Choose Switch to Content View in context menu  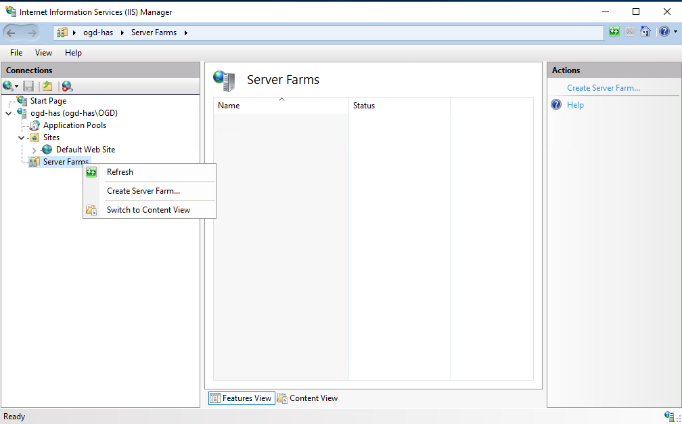149,210
